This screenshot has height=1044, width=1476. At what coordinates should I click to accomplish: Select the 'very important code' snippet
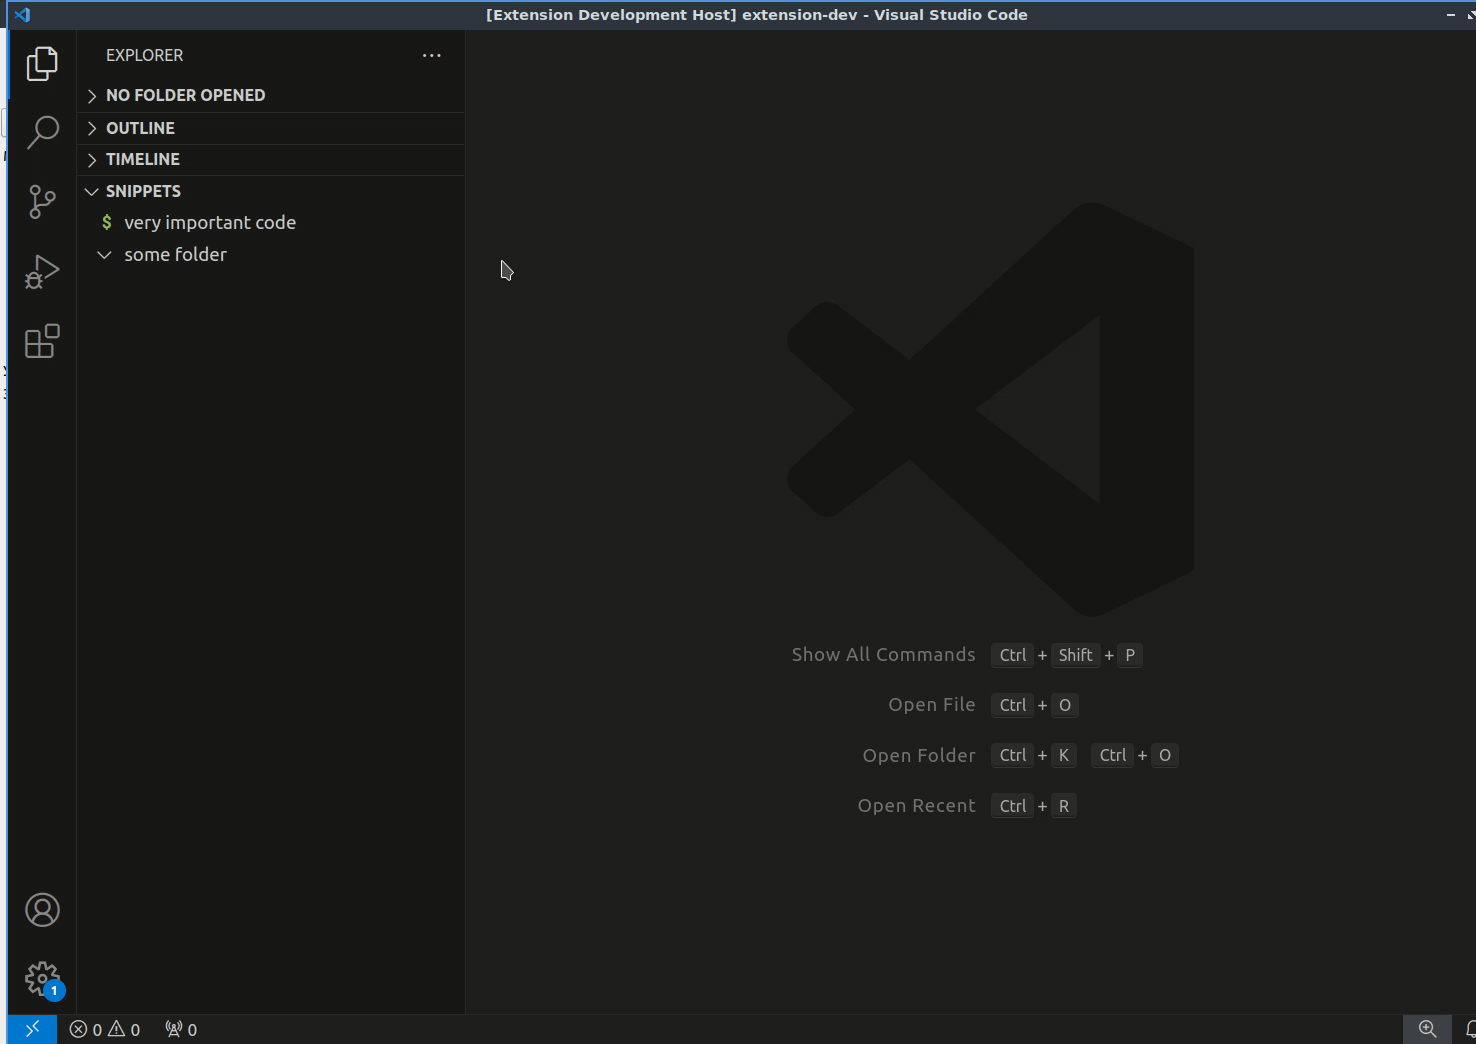[x=209, y=223]
